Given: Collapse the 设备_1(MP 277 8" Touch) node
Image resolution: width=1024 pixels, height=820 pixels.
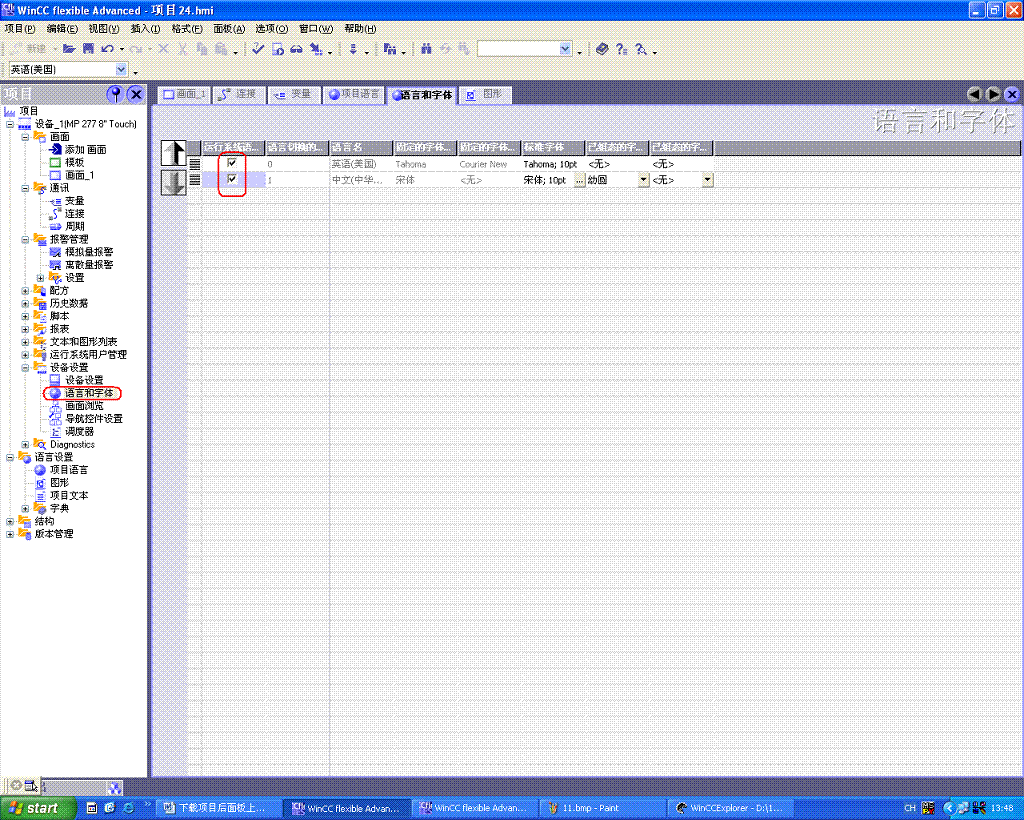Looking at the screenshot, I should [10, 124].
